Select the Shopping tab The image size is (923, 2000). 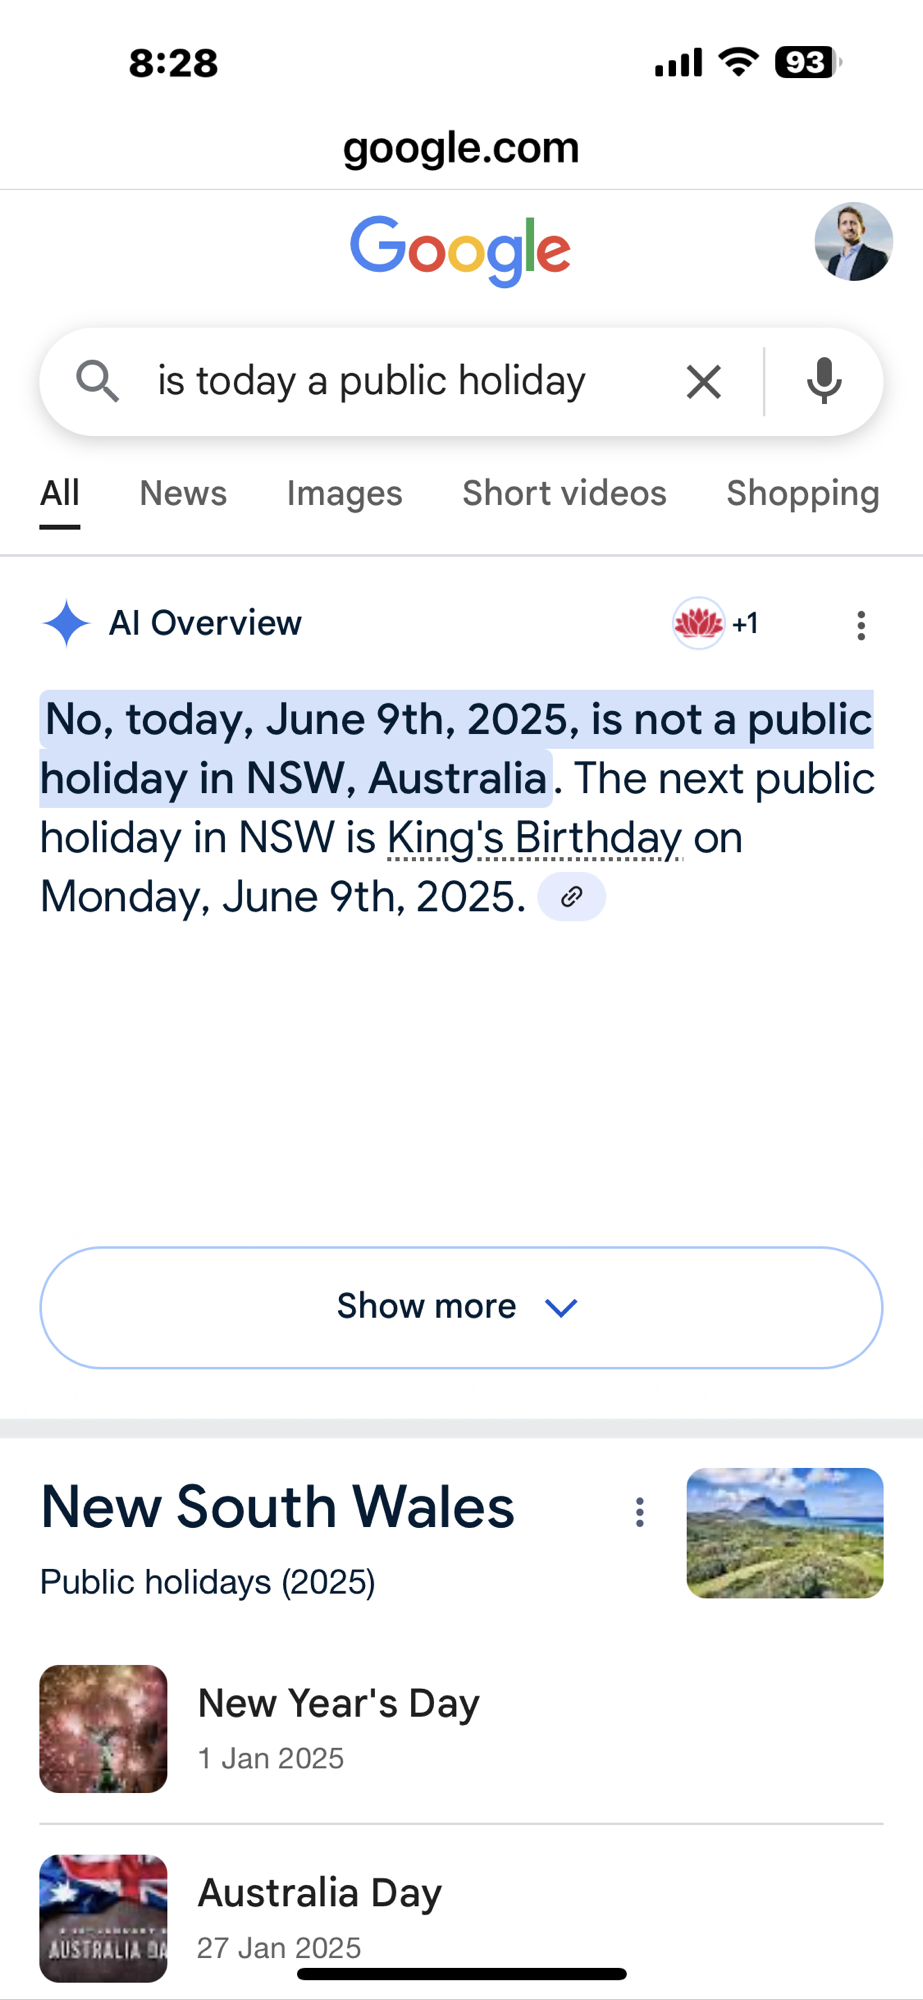tap(802, 493)
